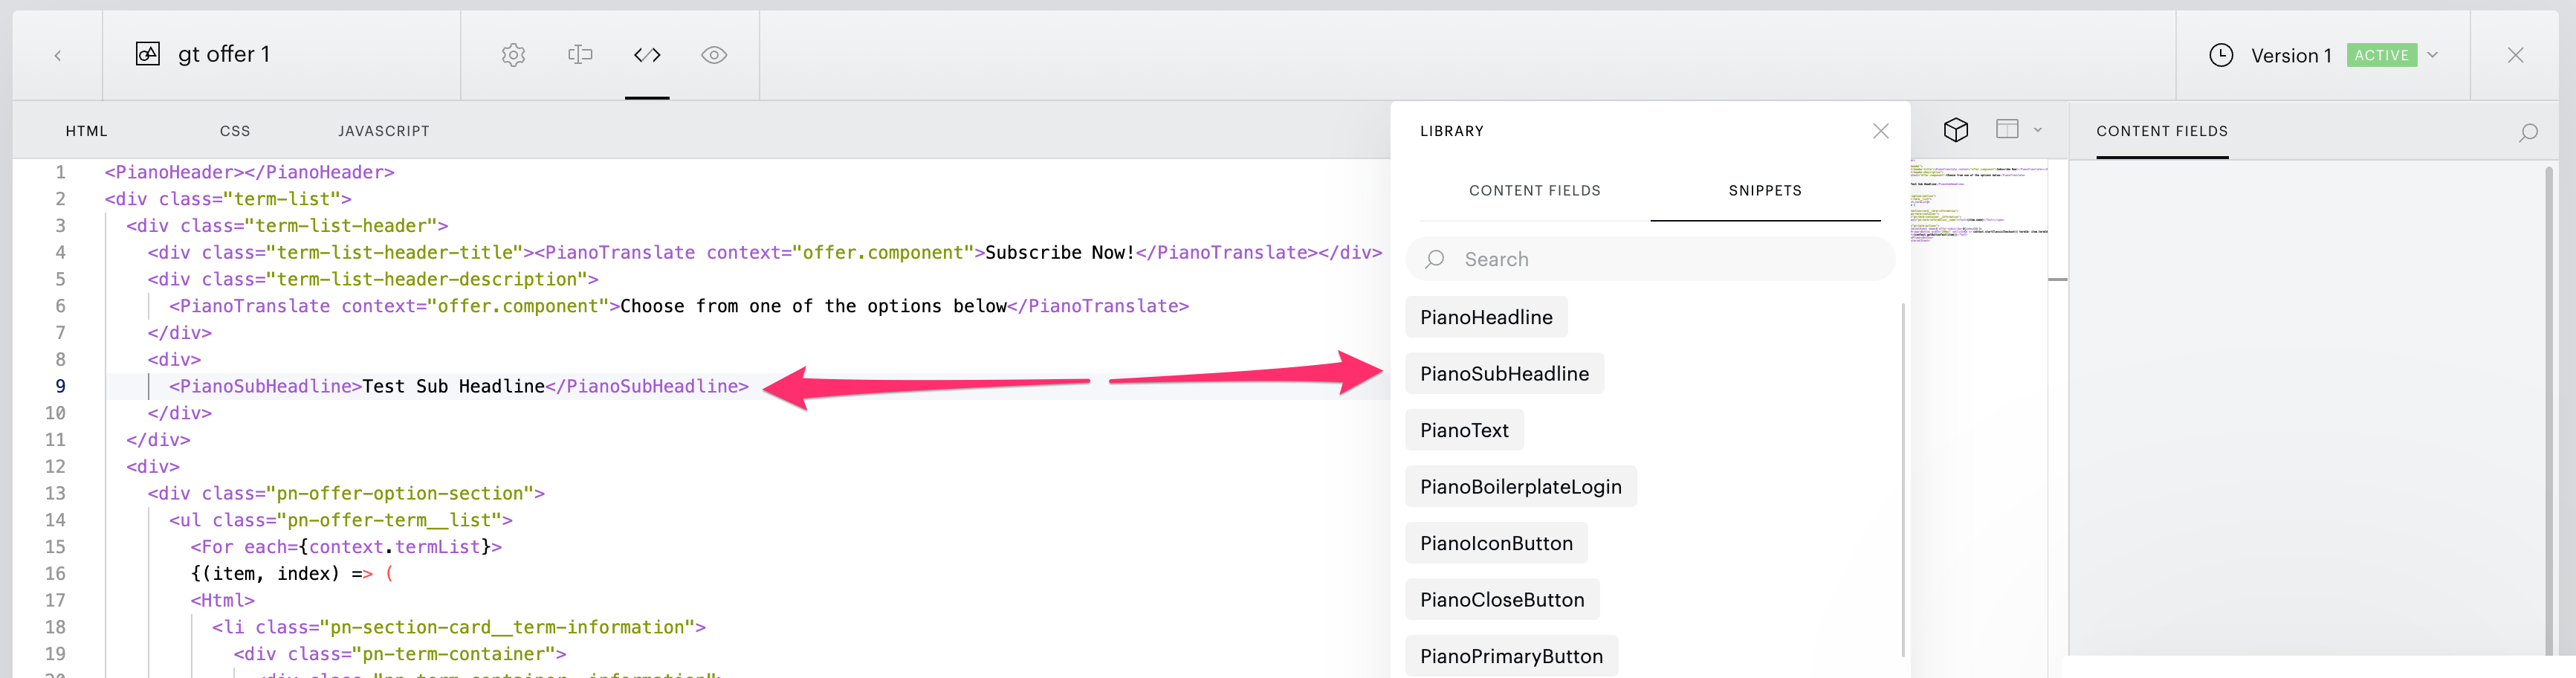Insert the PianoBoilerplateLogin snippet
The image size is (2576, 678).
1520,486
